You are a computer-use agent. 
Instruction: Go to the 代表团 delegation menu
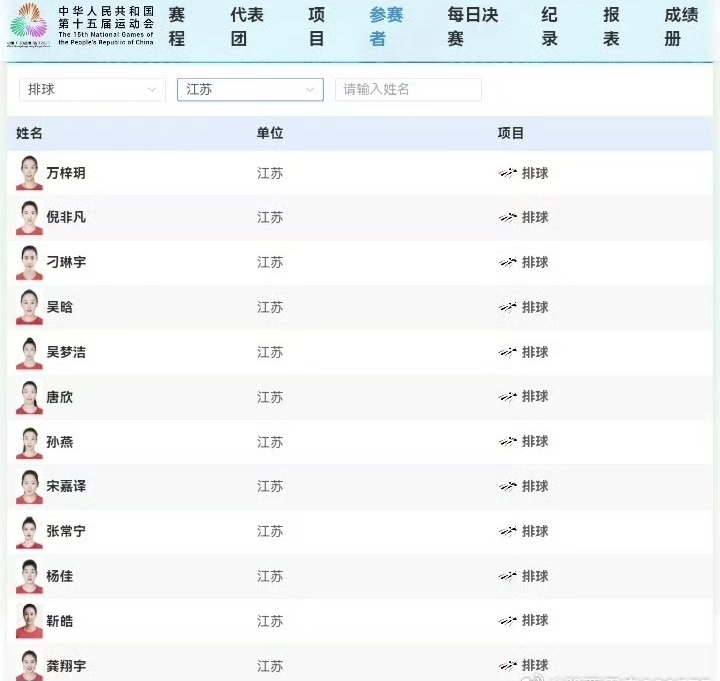pyautogui.click(x=247, y=27)
